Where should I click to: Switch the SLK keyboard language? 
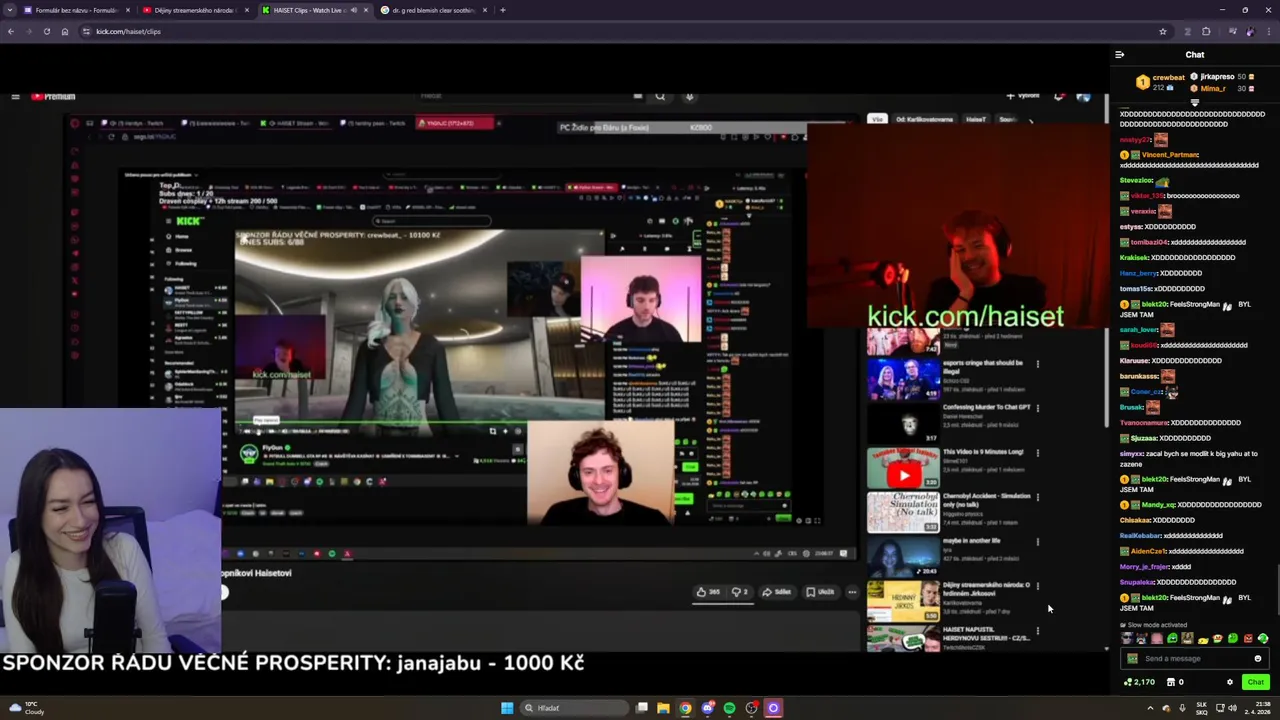pyautogui.click(x=1201, y=708)
